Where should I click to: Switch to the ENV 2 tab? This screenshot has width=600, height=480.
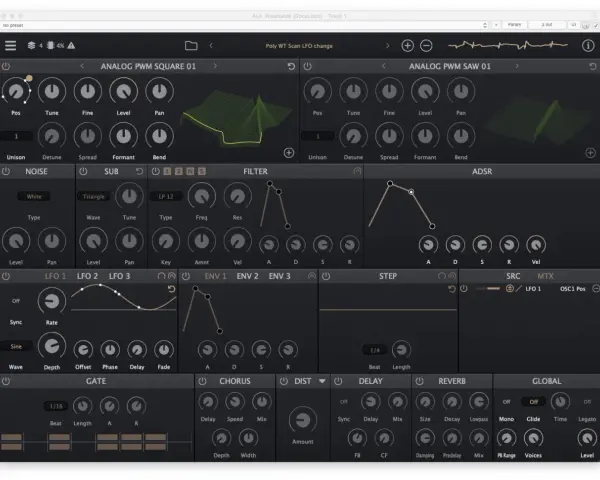pyautogui.click(x=247, y=276)
